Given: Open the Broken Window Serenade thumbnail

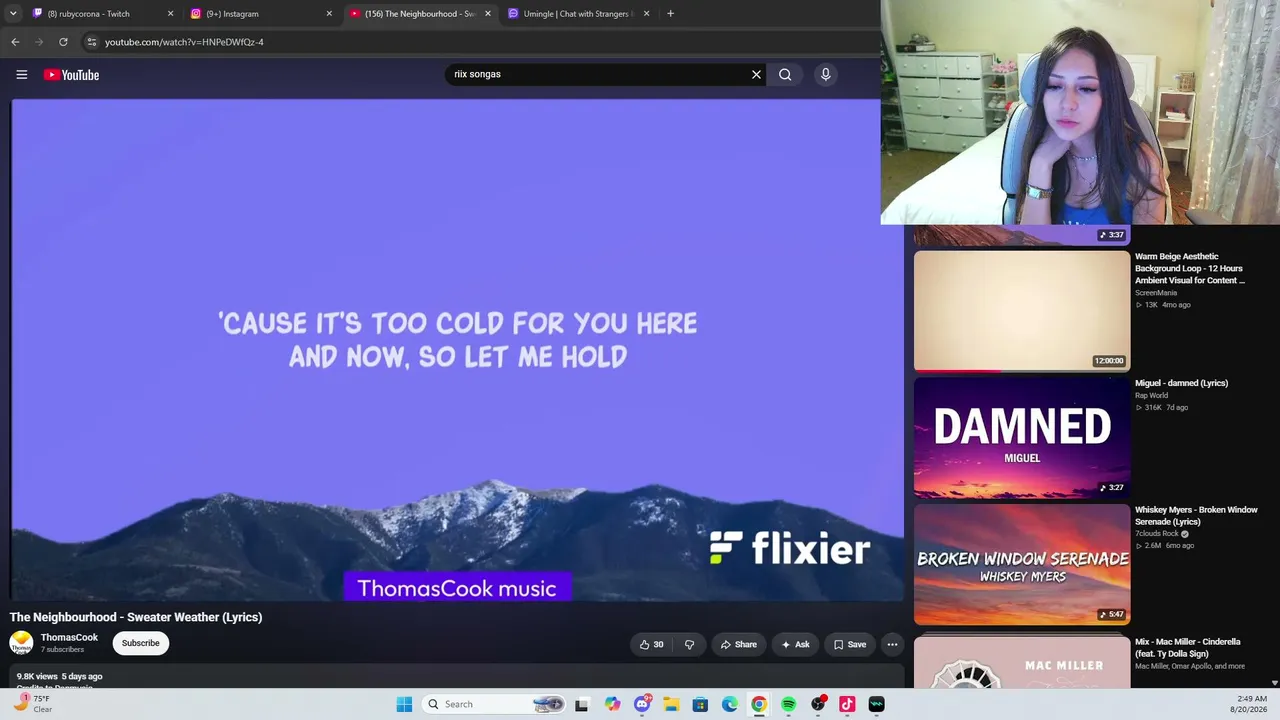Looking at the screenshot, I should pyautogui.click(x=1022, y=564).
